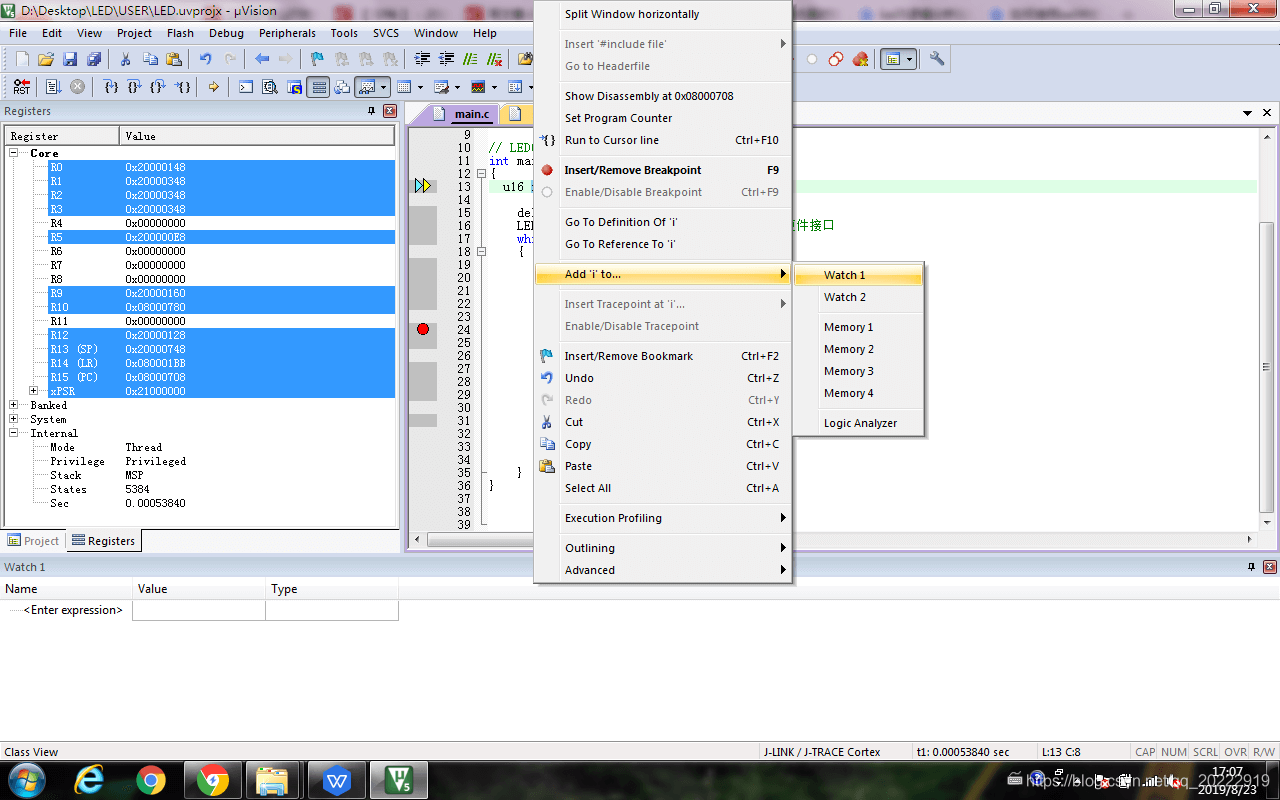Toggle the Registers Window toolbar button

point(319,87)
